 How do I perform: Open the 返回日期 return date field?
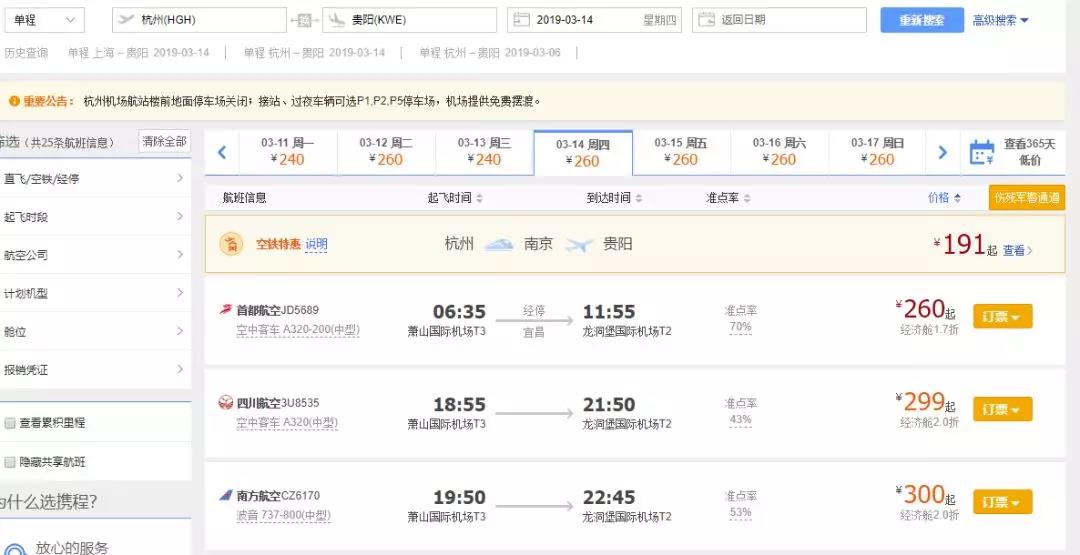click(x=779, y=20)
